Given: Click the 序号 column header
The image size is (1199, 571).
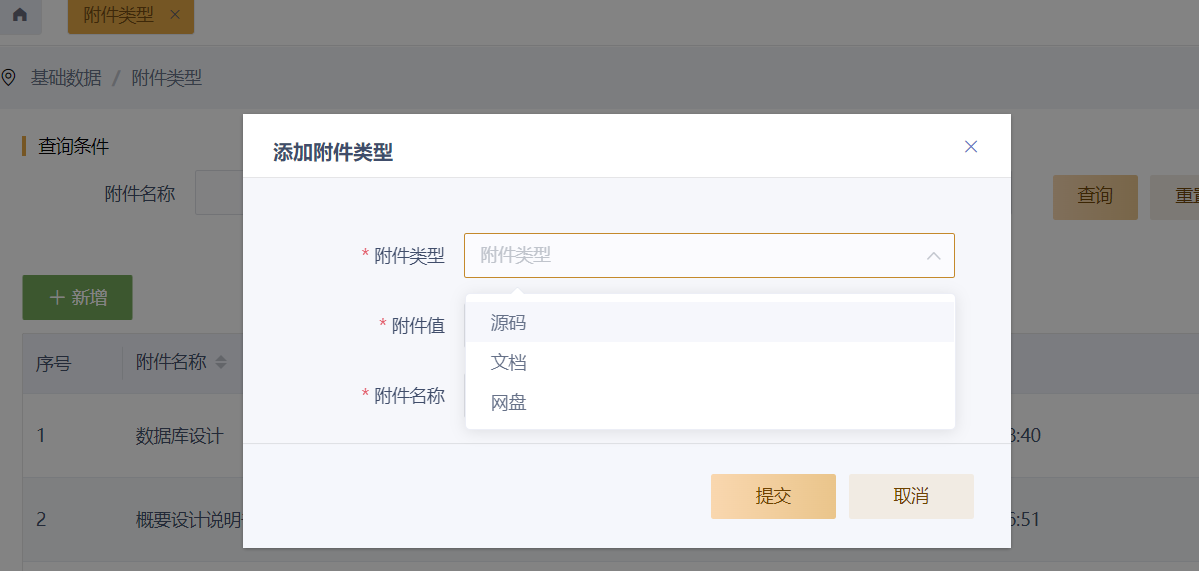Looking at the screenshot, I should (x=53, y=363).
